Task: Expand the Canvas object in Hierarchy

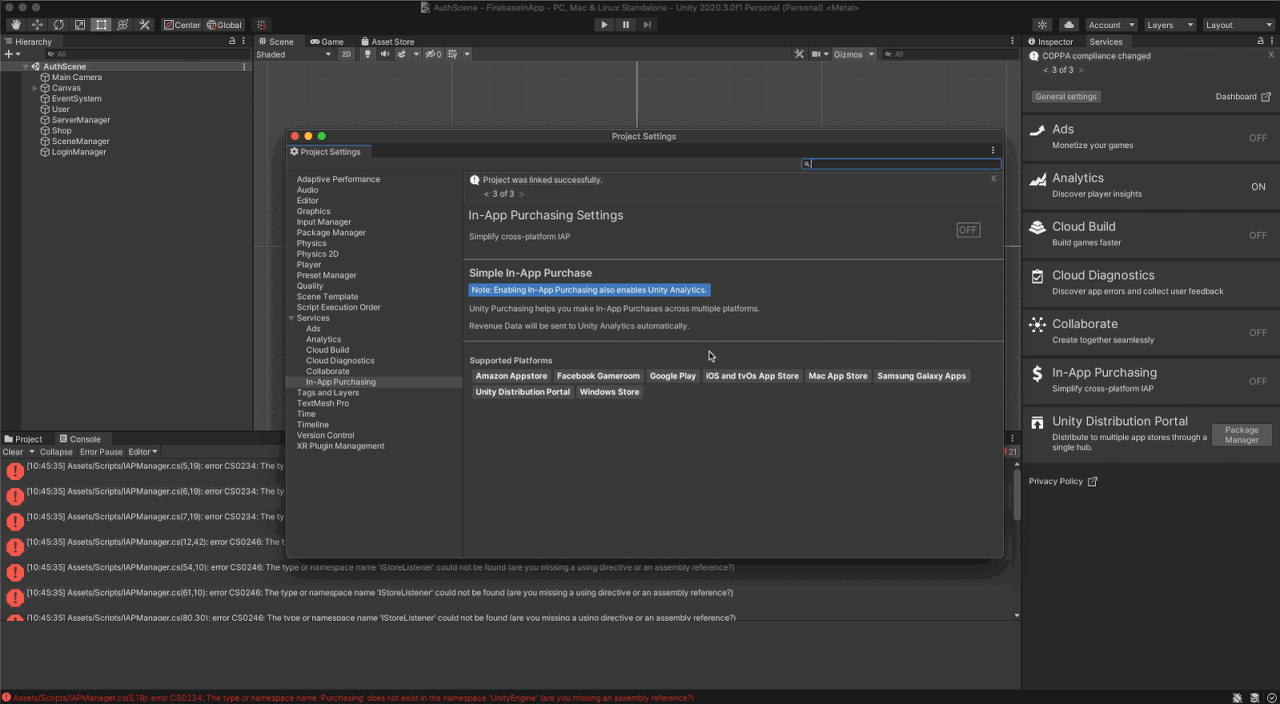Action: [35, 88]
